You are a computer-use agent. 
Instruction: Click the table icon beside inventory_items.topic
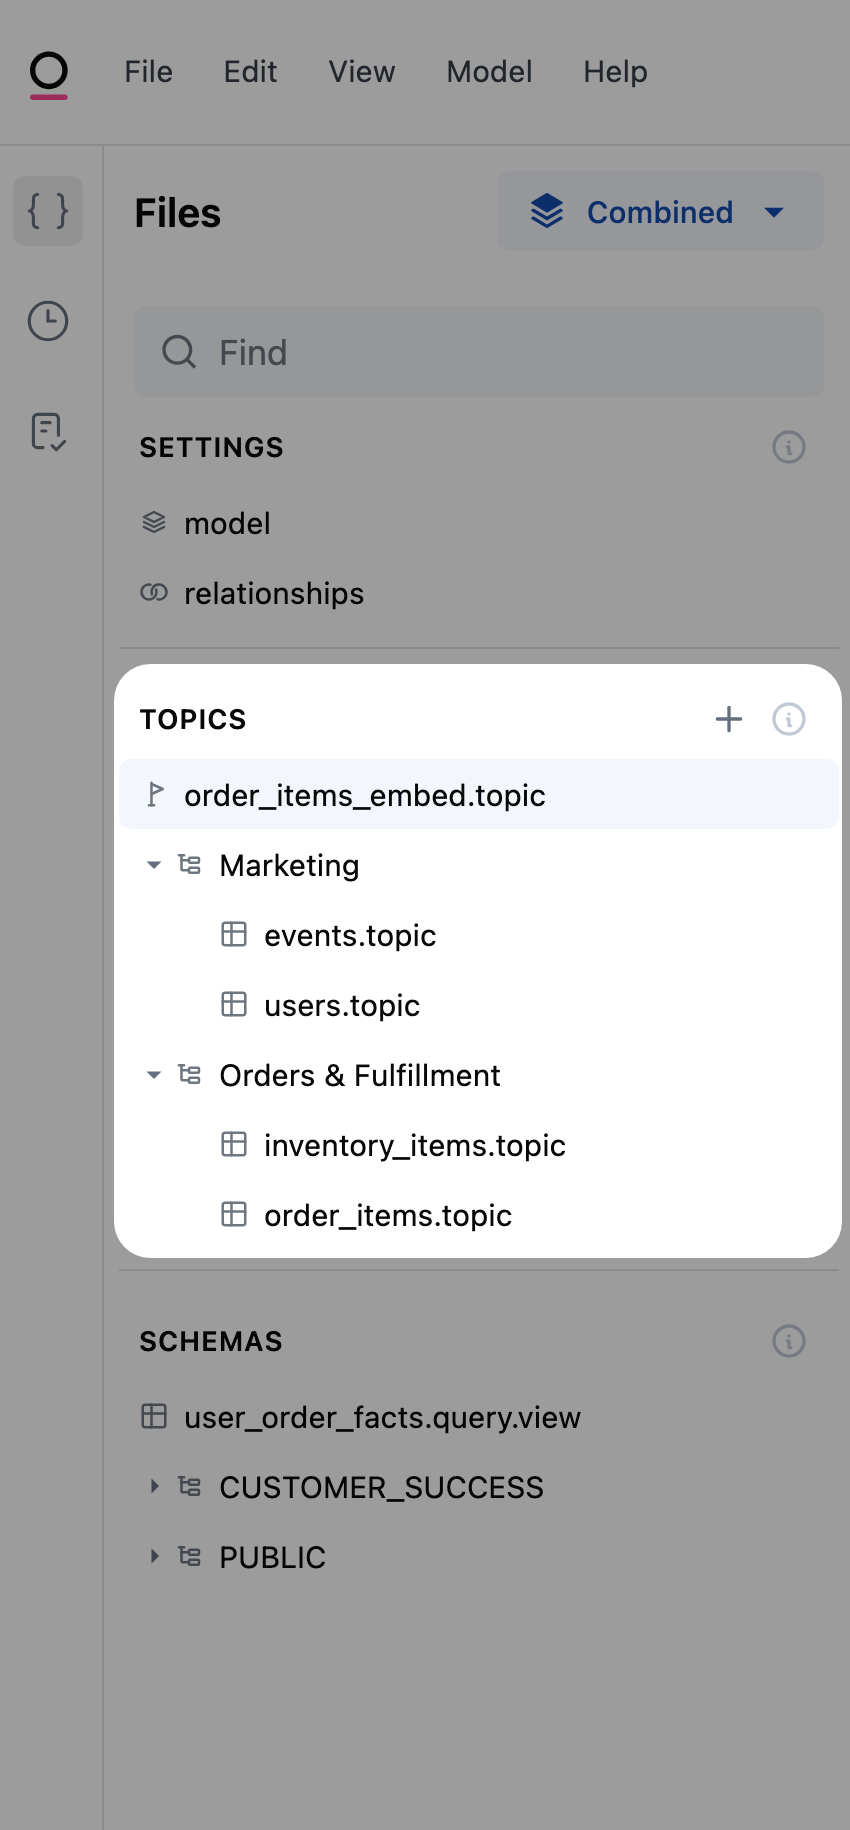click(234, 1144)
